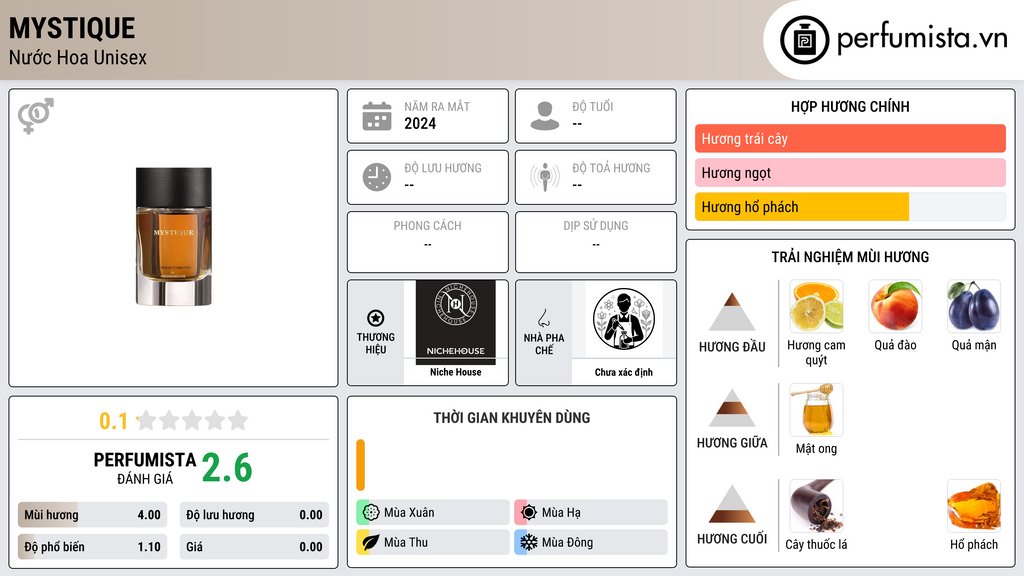
Task: Click the first rating star
Action: click(x=147, y=420)
